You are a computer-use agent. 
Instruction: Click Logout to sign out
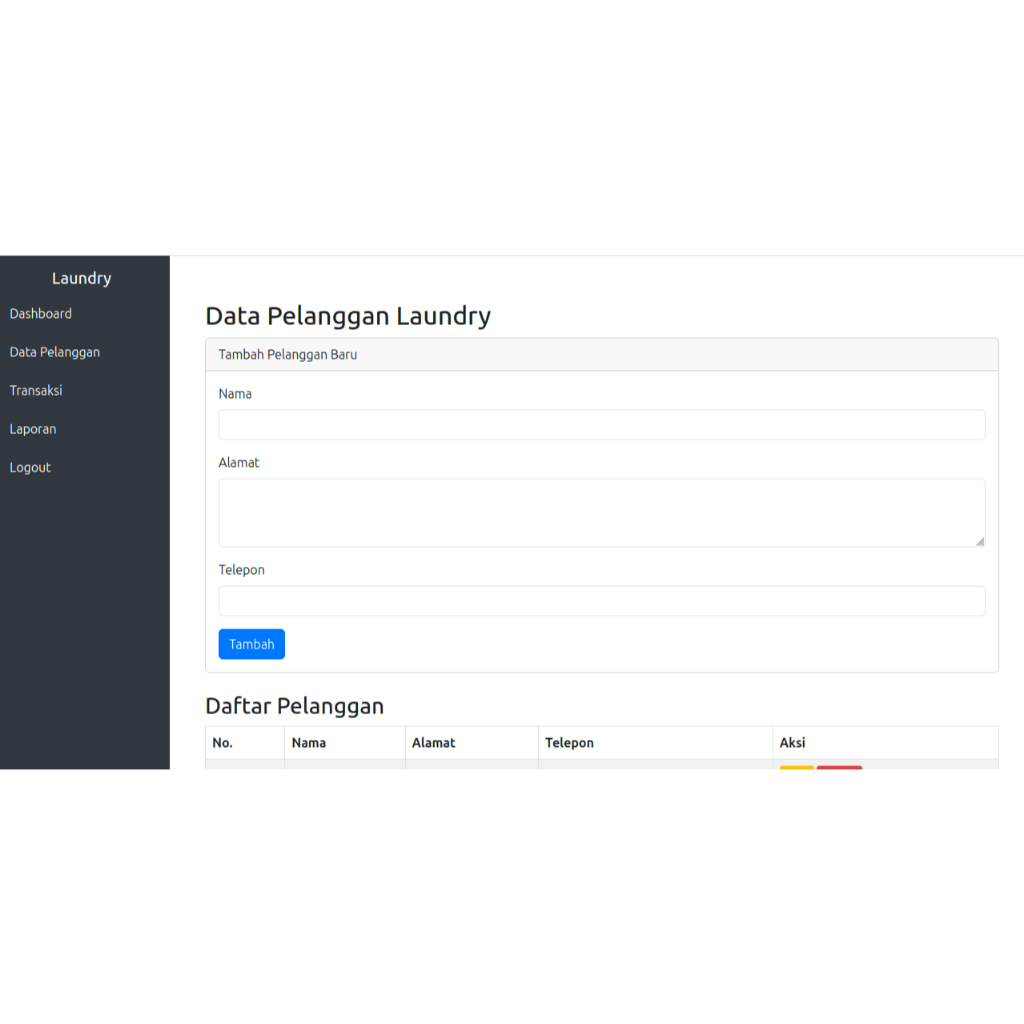29,467
